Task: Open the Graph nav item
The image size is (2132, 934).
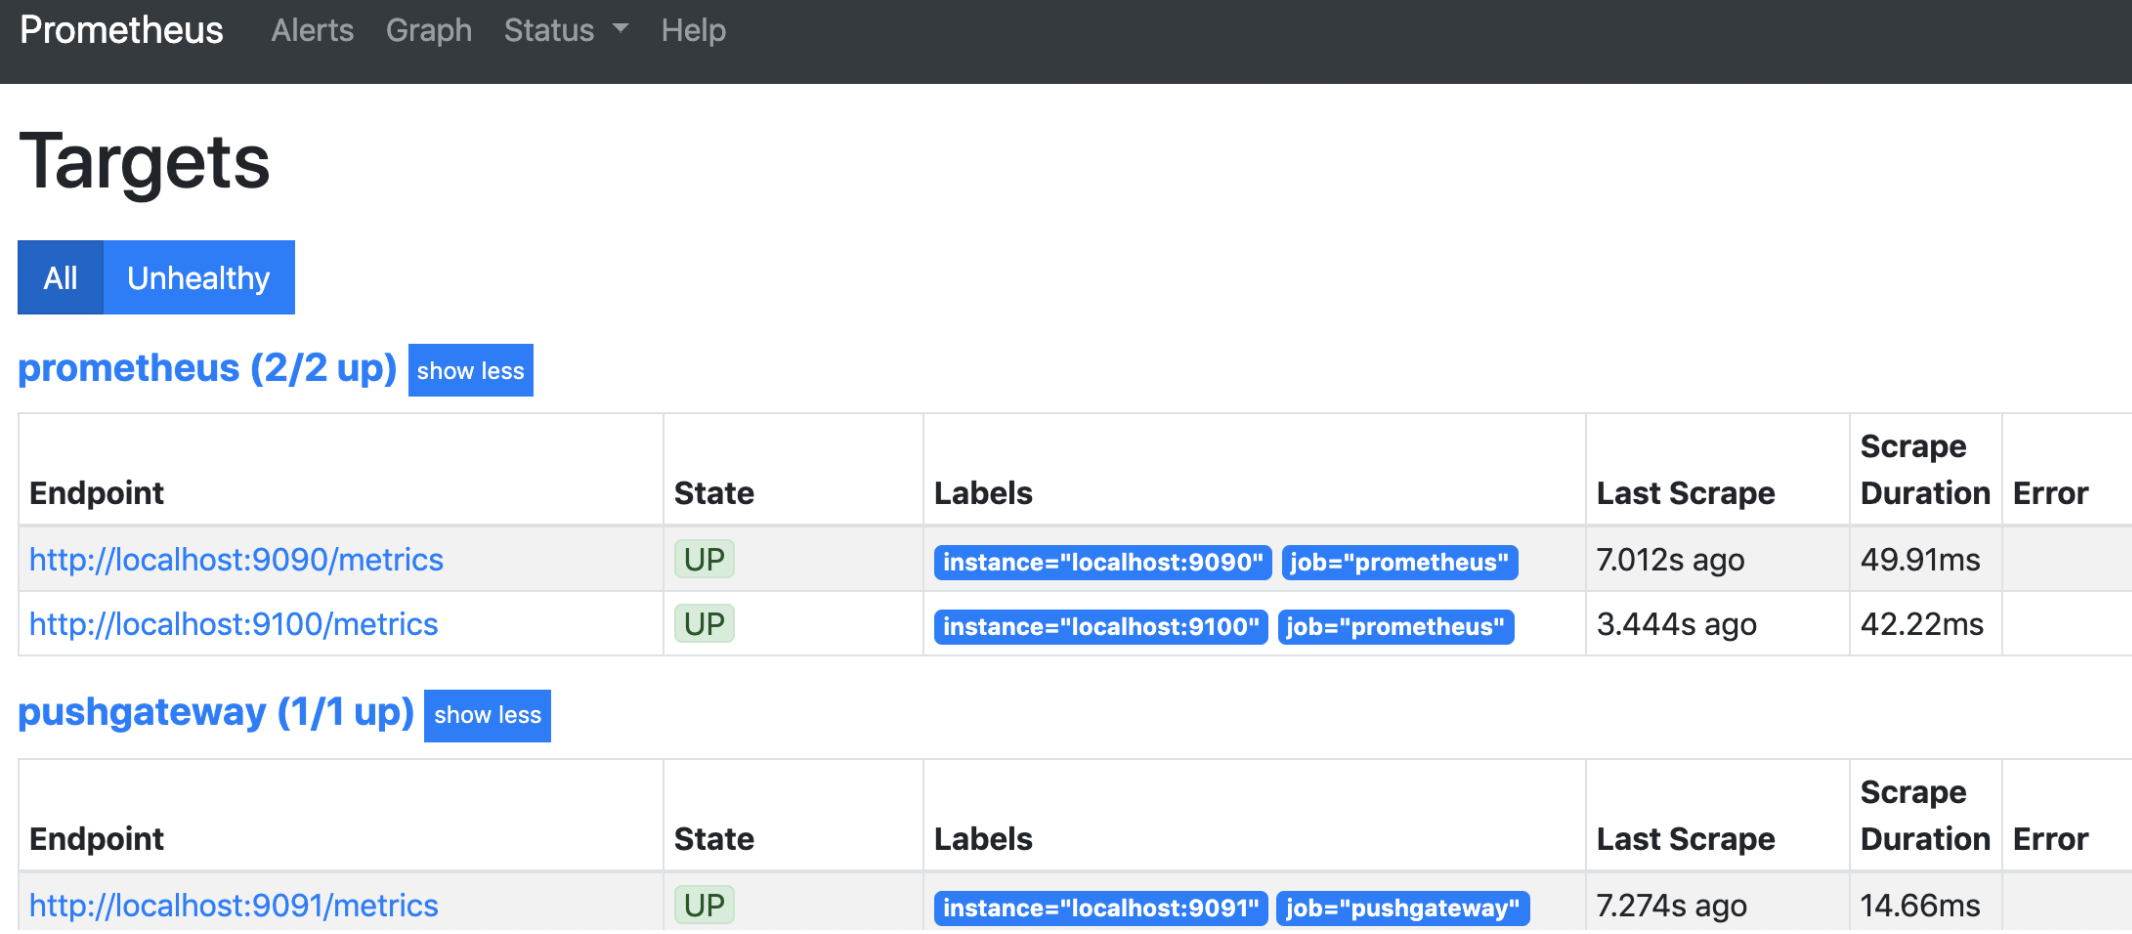Action: (428, 30)
